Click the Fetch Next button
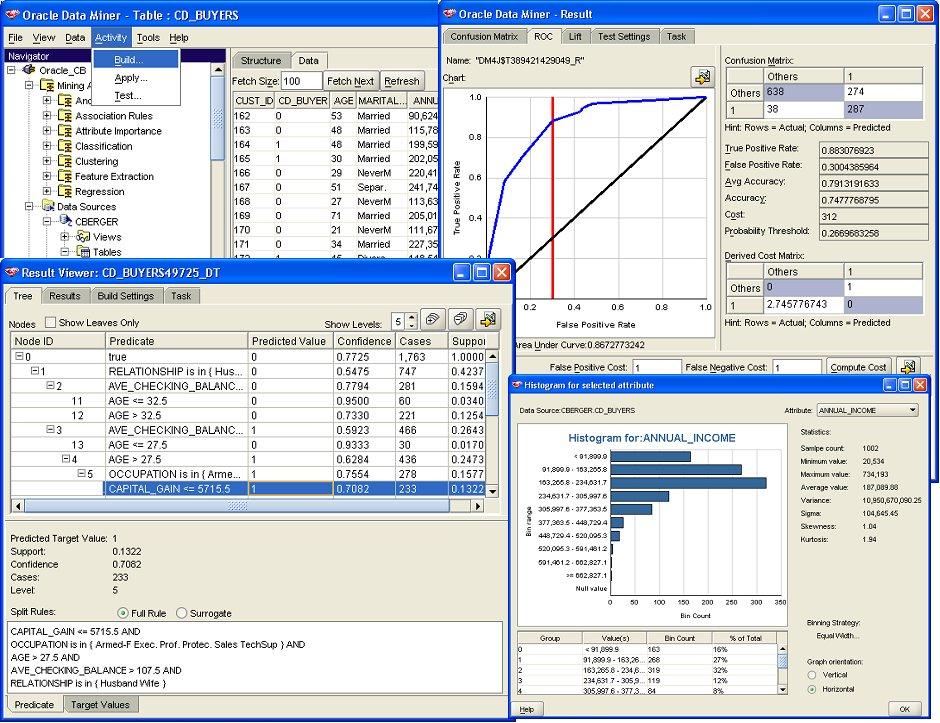 coord(351,81)
